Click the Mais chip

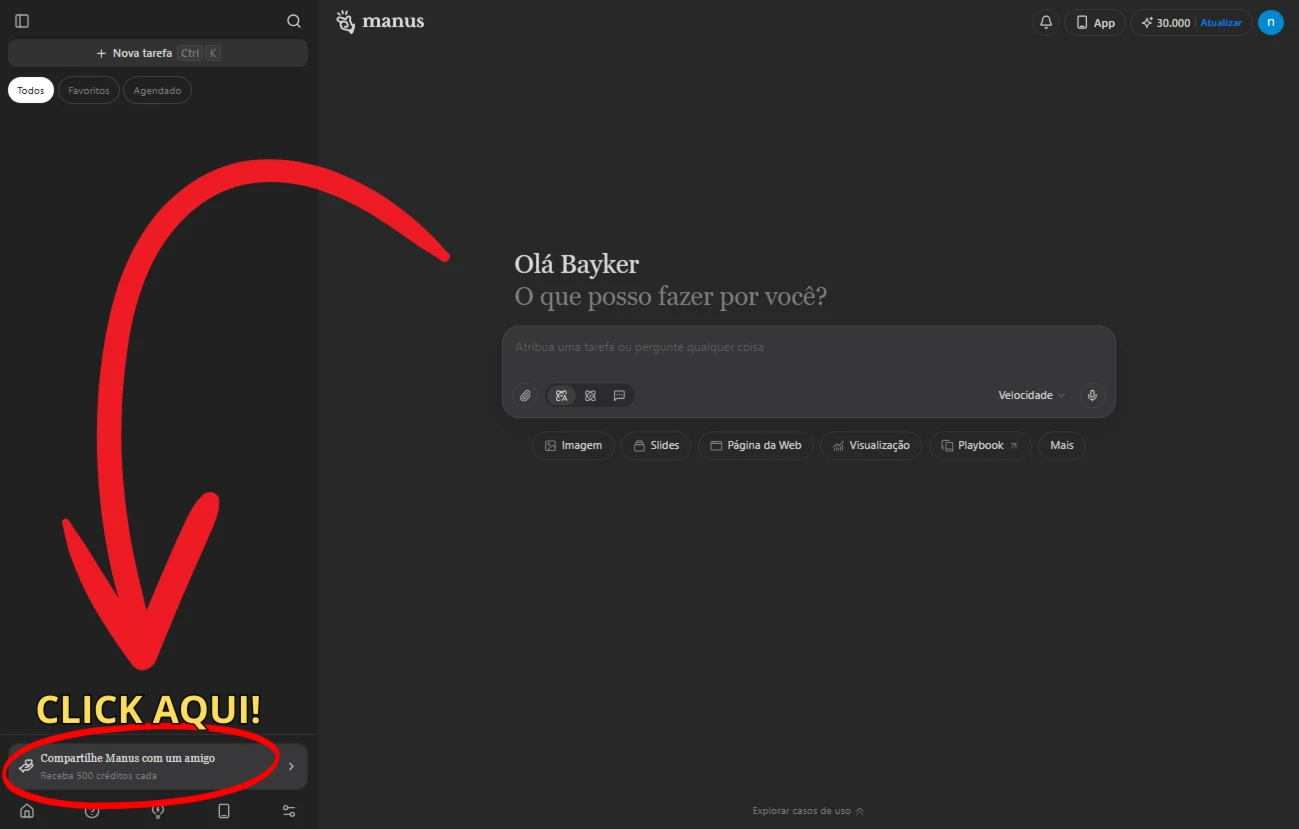(x=1062, y=446)
